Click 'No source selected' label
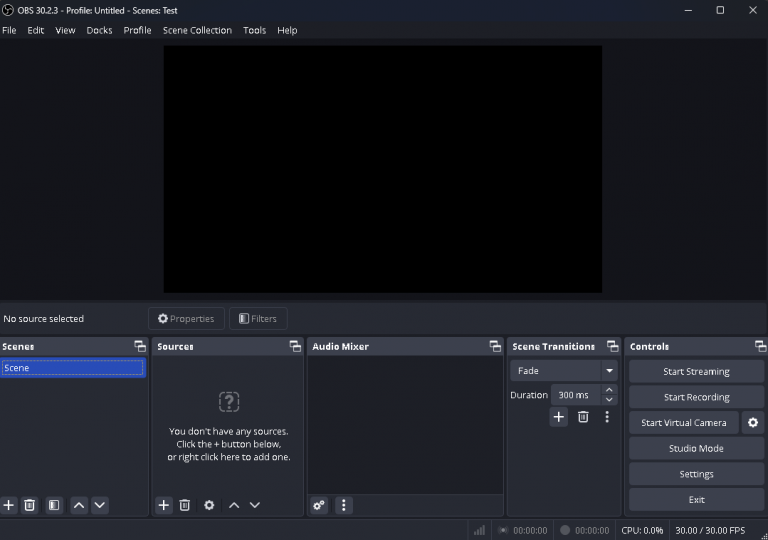This screenshot has width=768, height=540. click(x=44, y=319)
